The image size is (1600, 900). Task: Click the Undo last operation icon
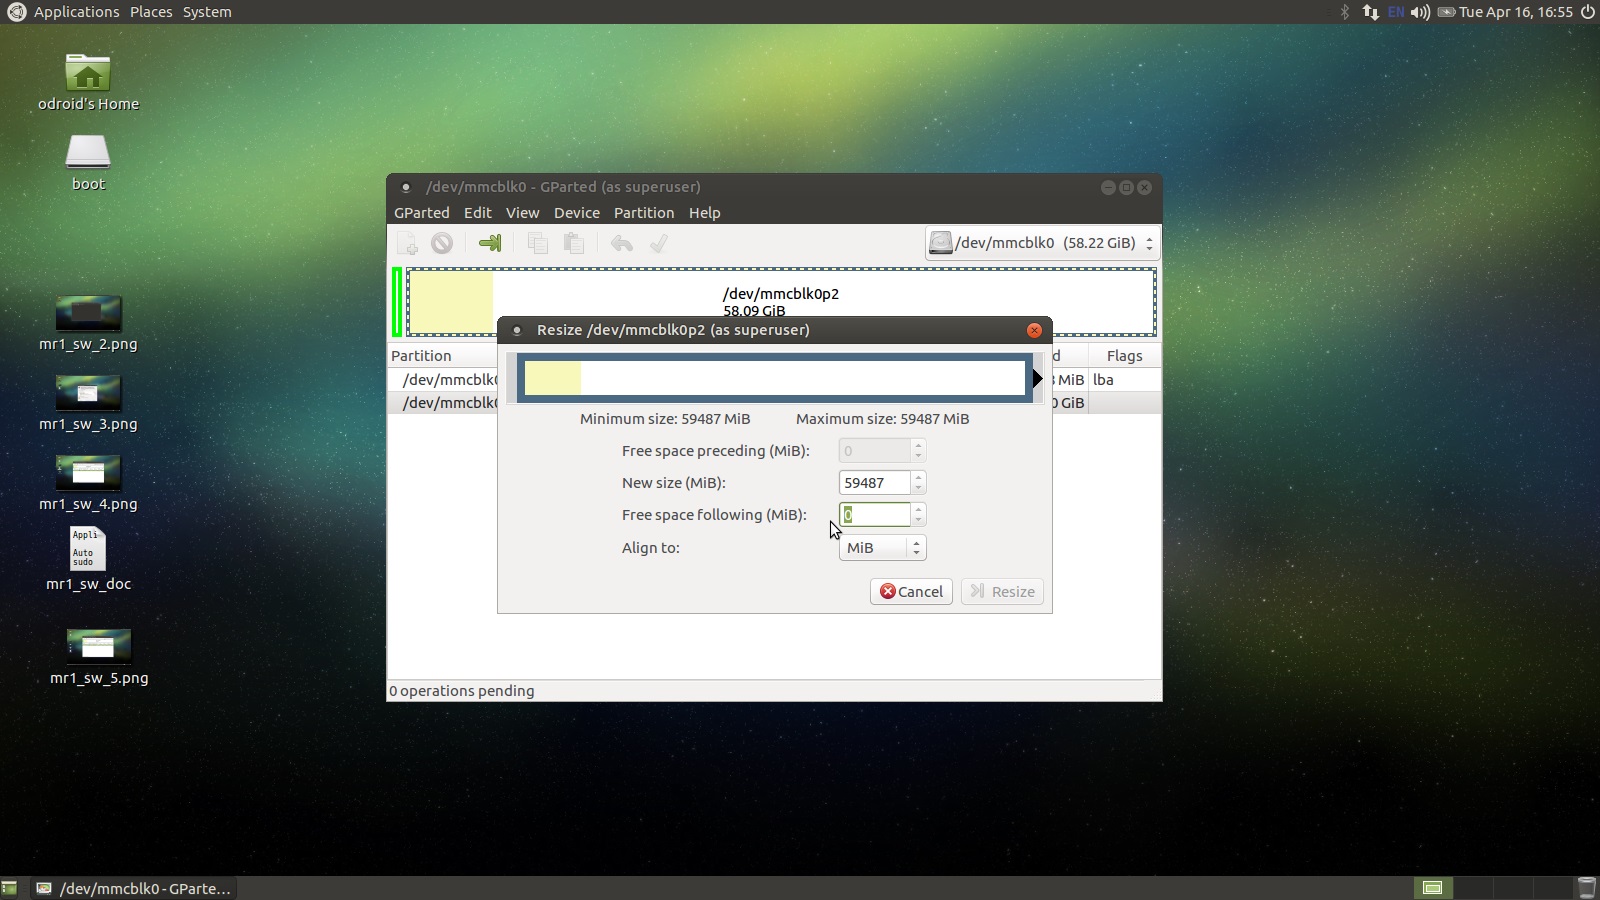622,243
